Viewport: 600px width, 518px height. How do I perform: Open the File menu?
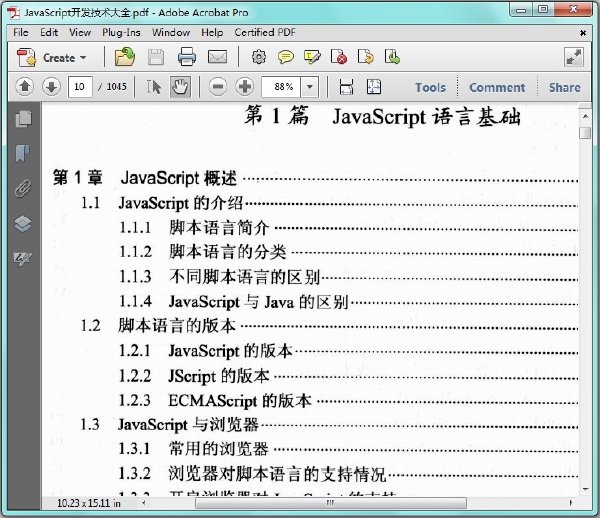[x=21, y=33]
